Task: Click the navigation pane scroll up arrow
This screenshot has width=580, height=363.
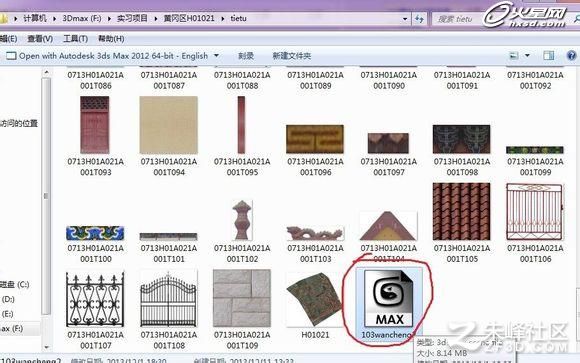Action: [46, 73]
